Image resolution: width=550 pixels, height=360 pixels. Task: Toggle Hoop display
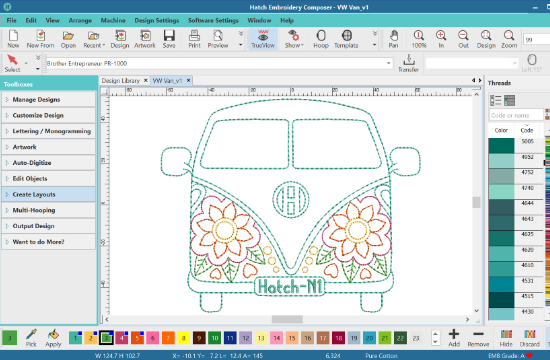pos(321,39)
